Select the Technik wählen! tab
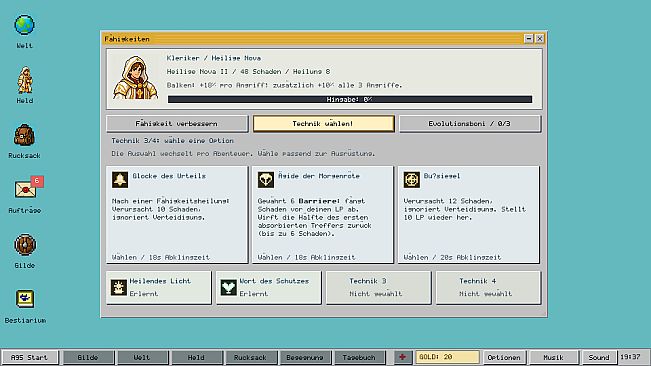The width and height of the screenshot is (651, 366). click(x=323, y=124)
